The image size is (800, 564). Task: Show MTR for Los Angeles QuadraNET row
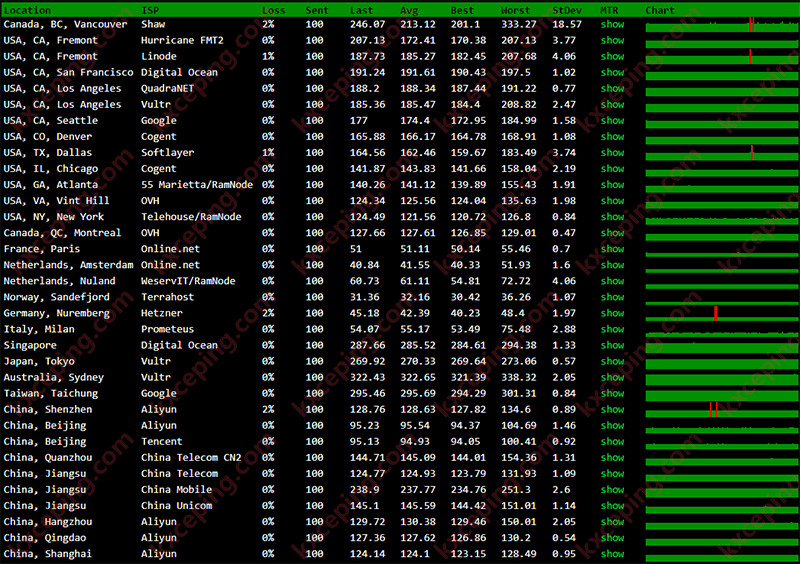(x=612, y=88)
